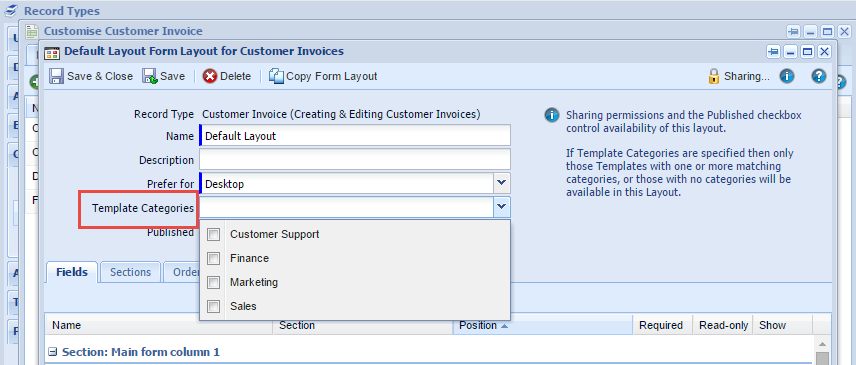The image size is (856, 365).
Task: Switch to the Sections tab
Action: pos(130,272)
